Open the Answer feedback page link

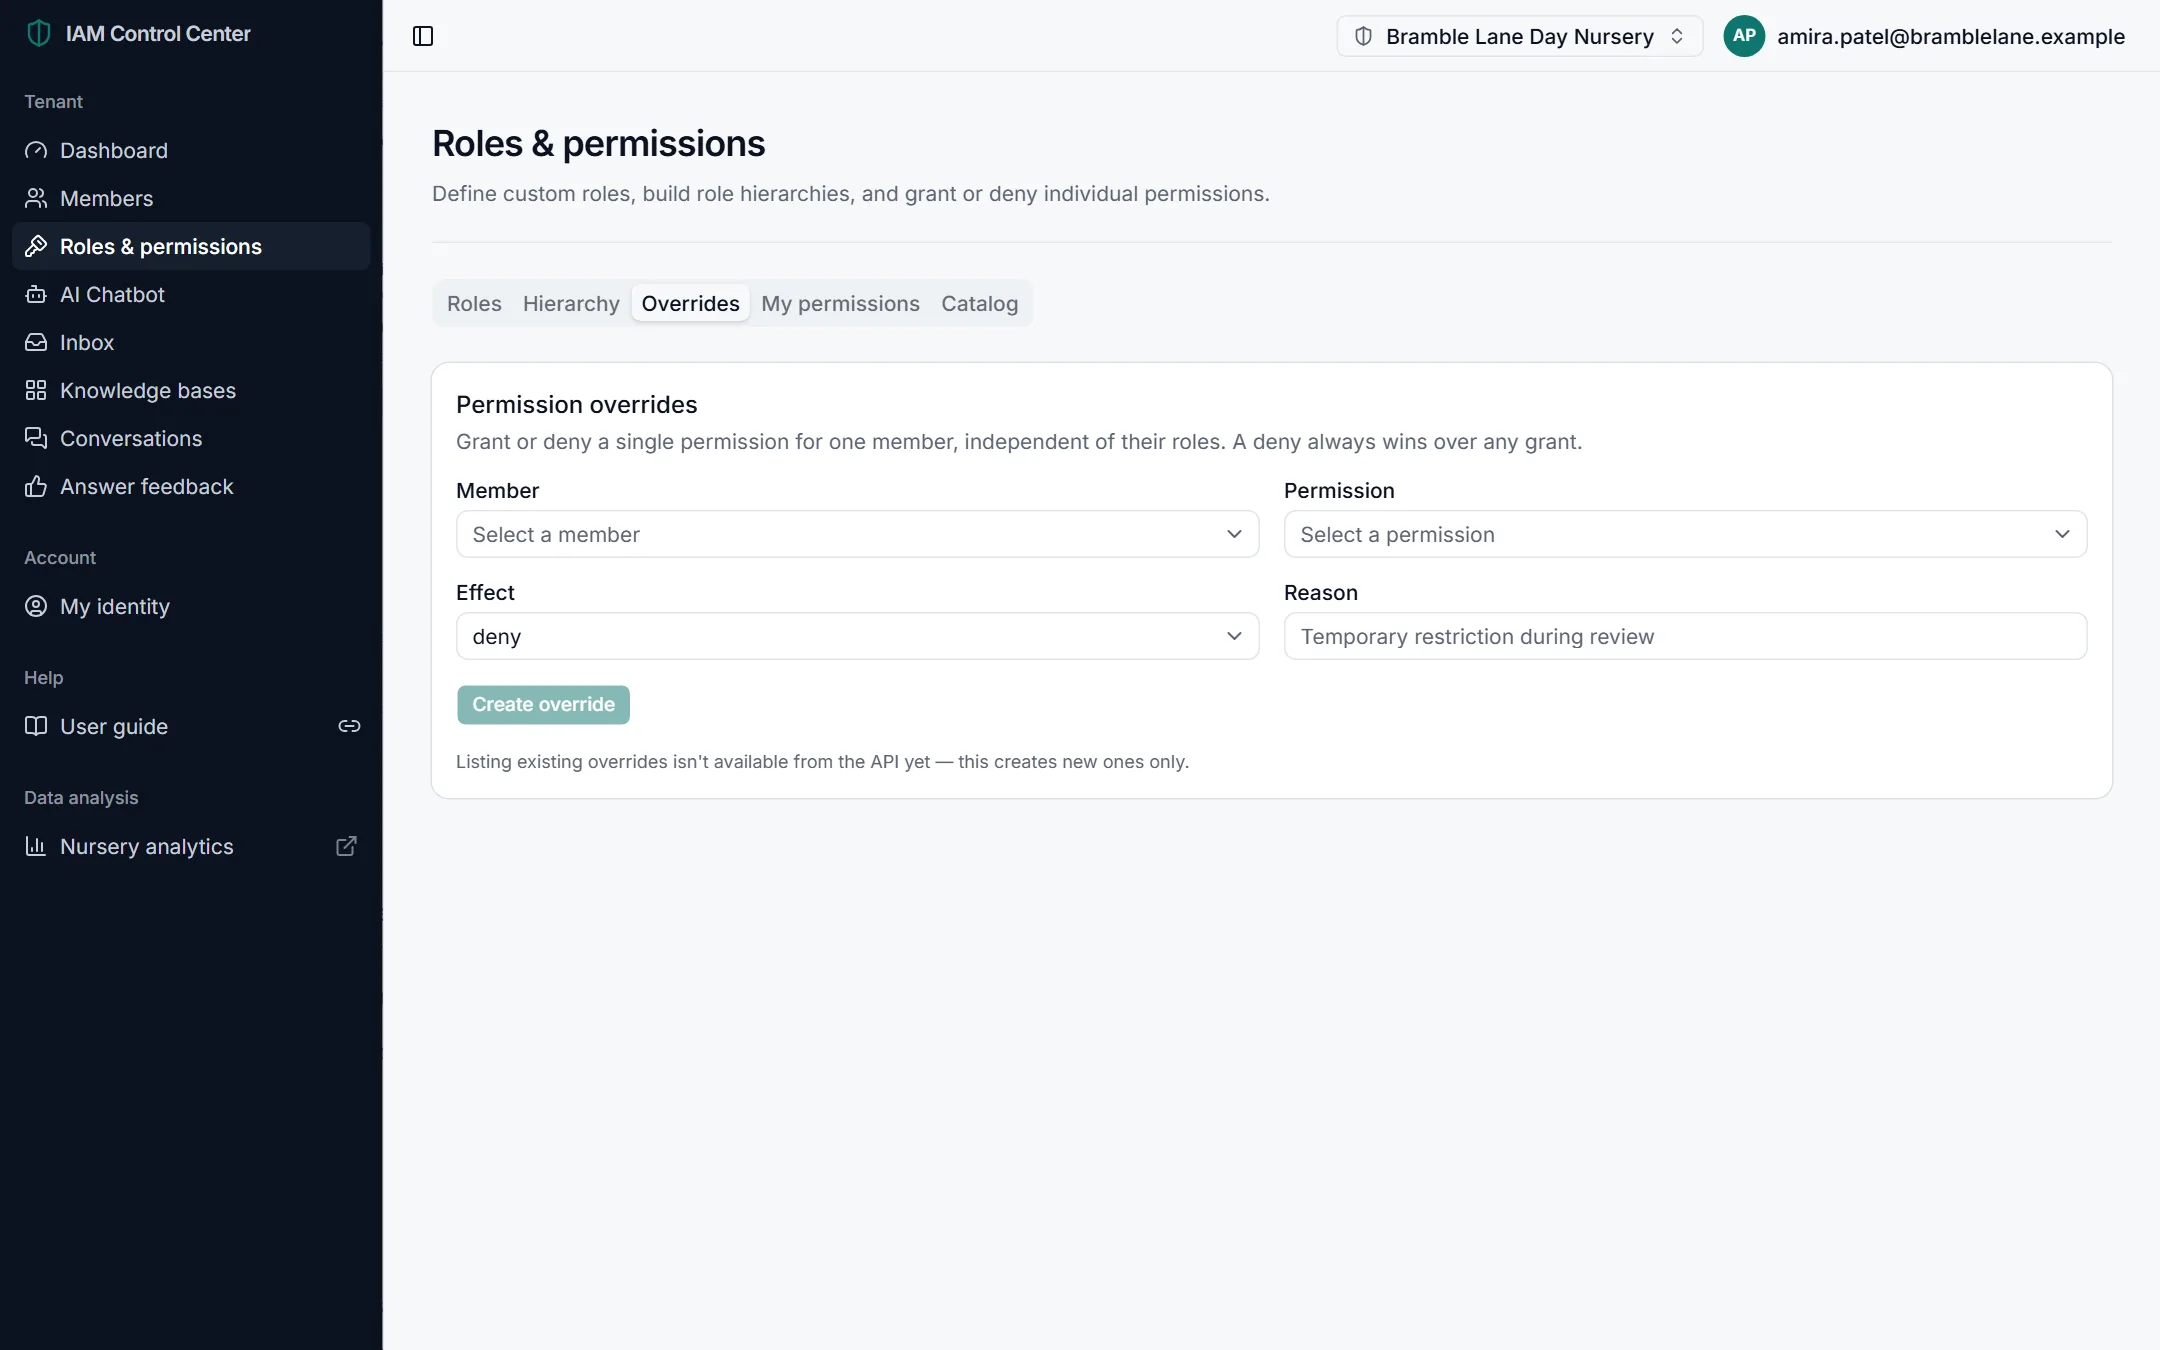pos(191,486)
